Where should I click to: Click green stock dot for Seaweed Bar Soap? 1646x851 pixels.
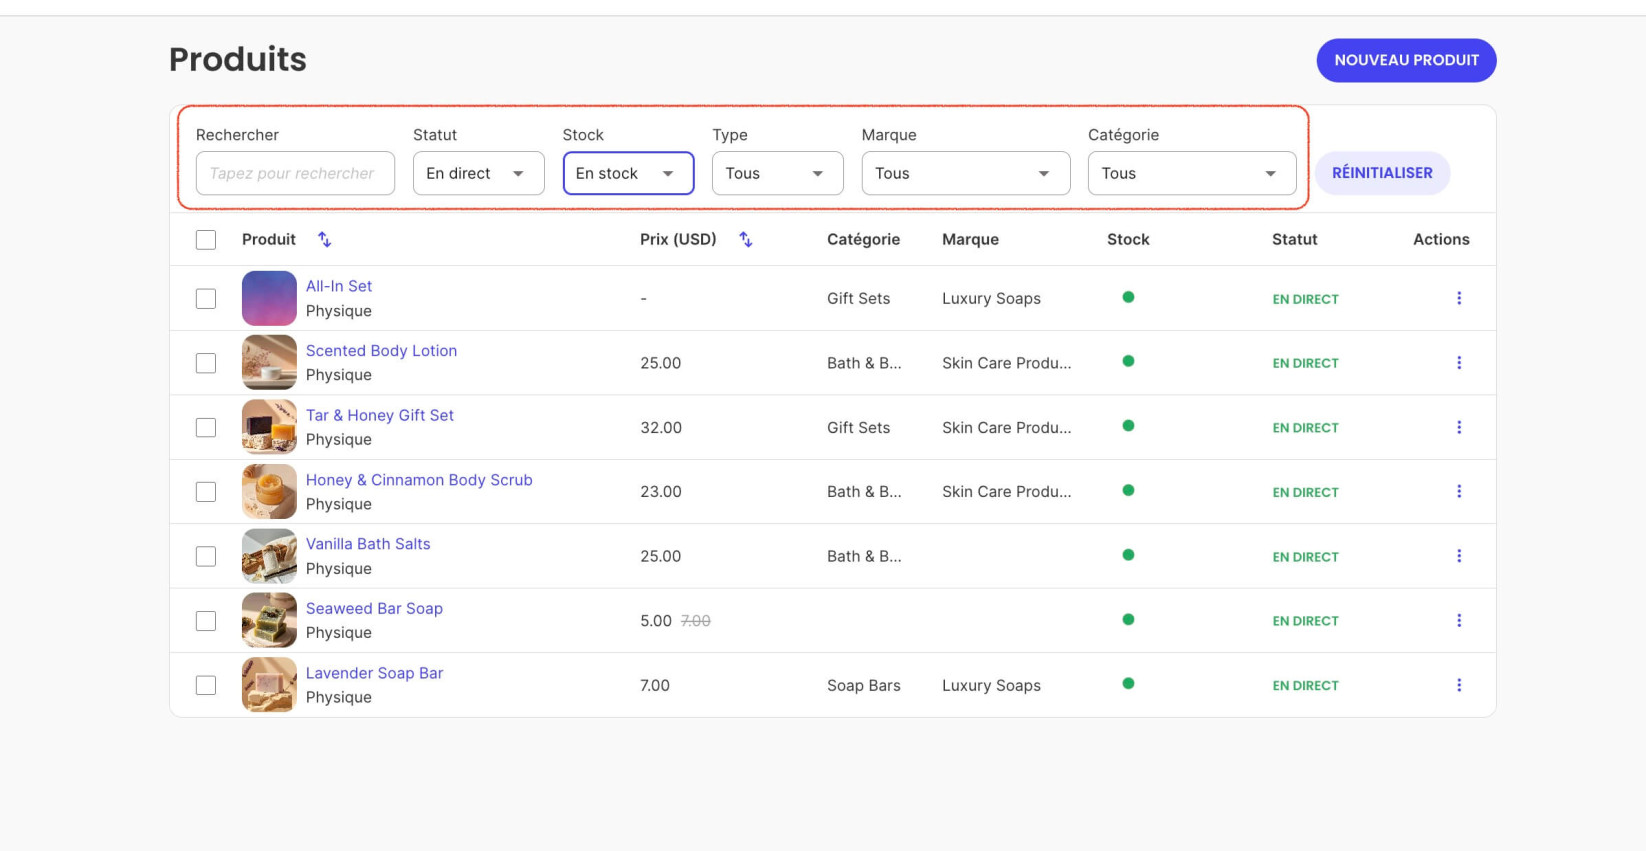(x=1128, y=619)
